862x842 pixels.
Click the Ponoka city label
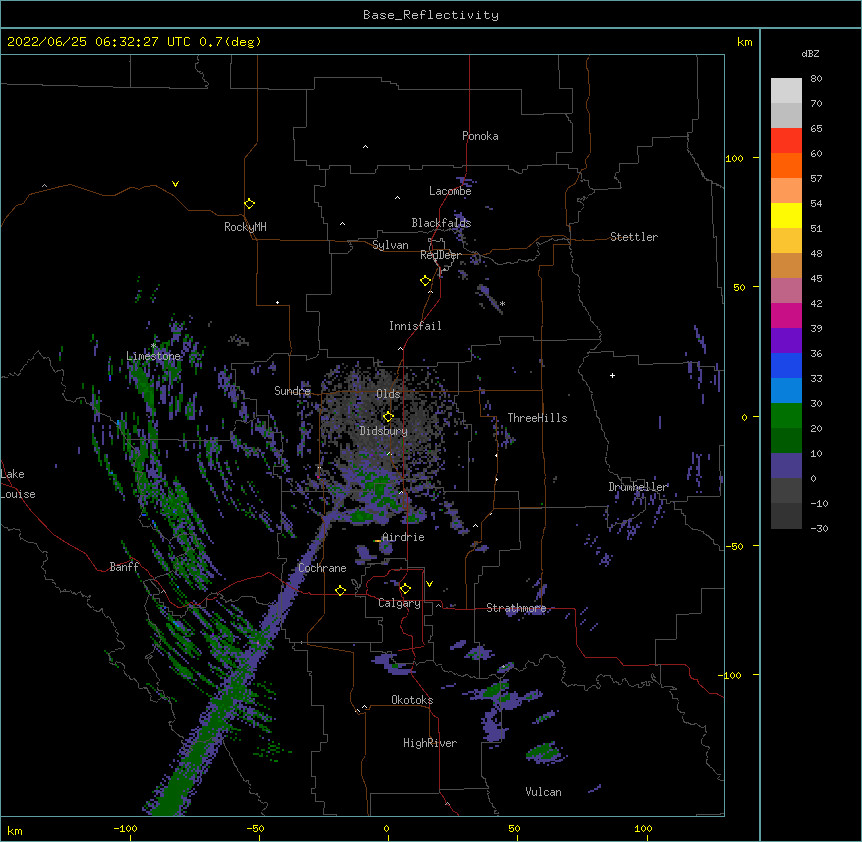(x=480, y=136)
